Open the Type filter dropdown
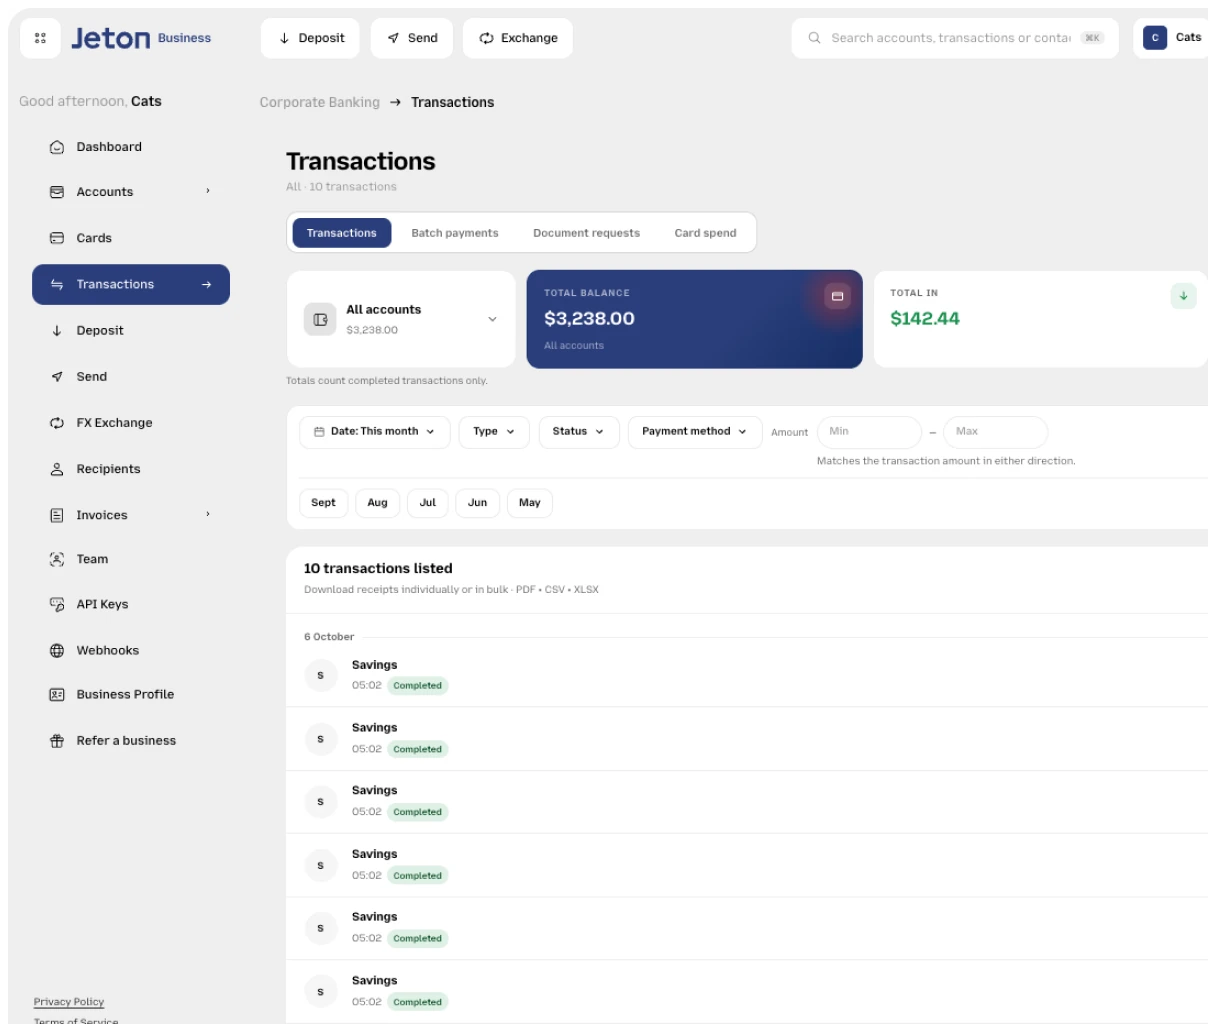This screenshot has height=1032, width=1216. click(x=494, y=432)
